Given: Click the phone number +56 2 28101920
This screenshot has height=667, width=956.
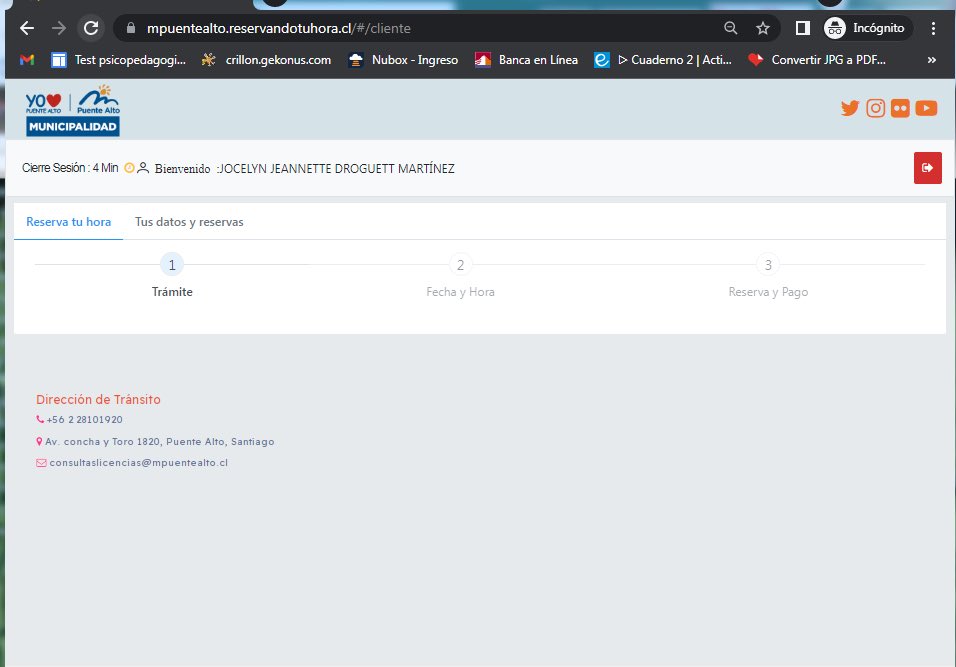Looking at the screenshot, I should (x=85, y=419).
